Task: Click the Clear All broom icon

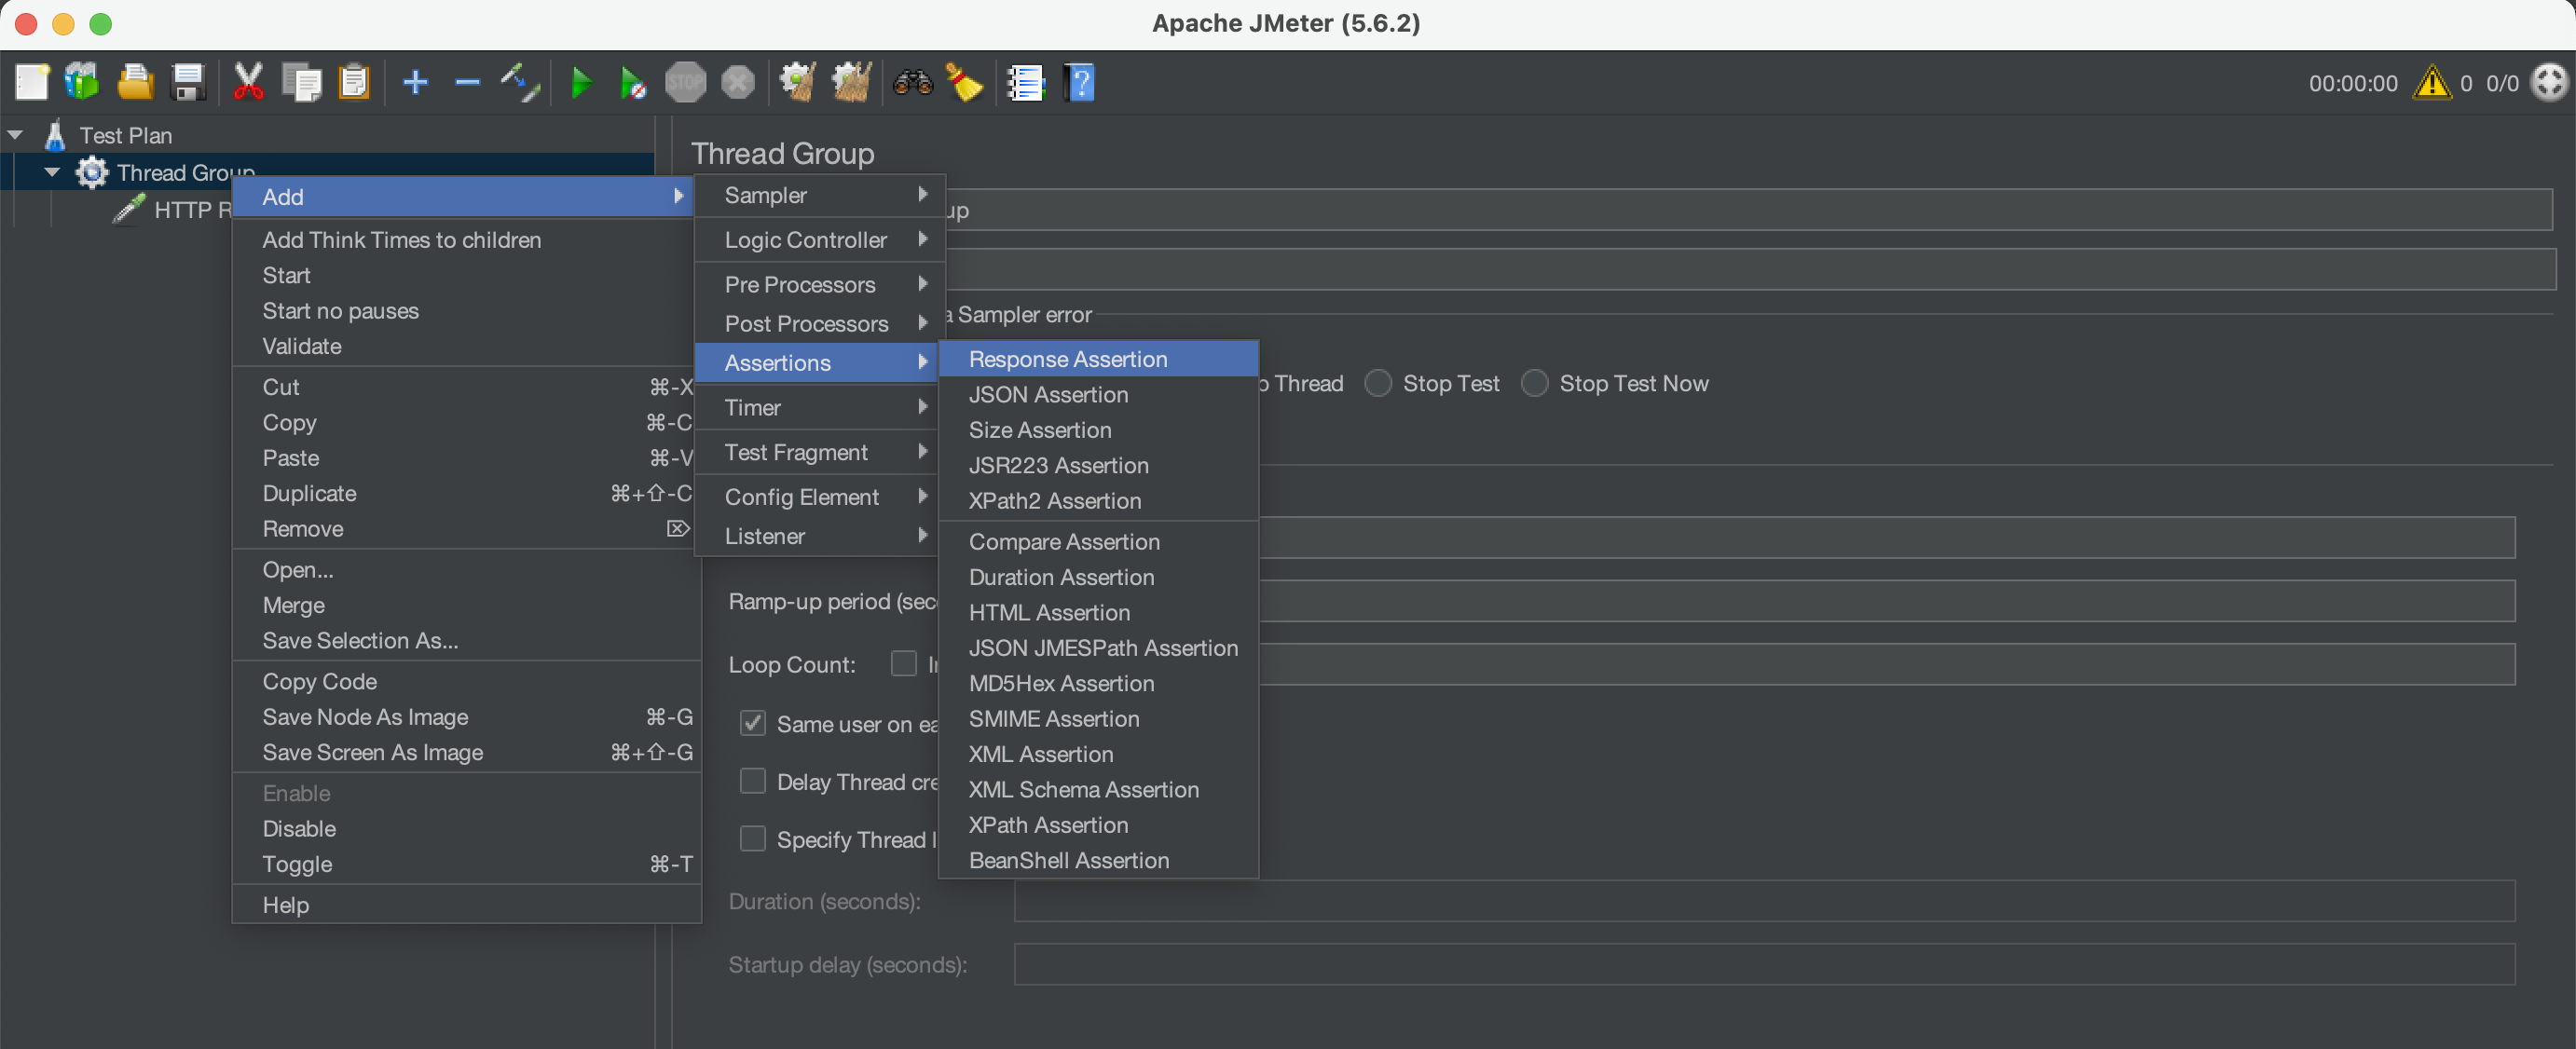Action: point(852,82)
